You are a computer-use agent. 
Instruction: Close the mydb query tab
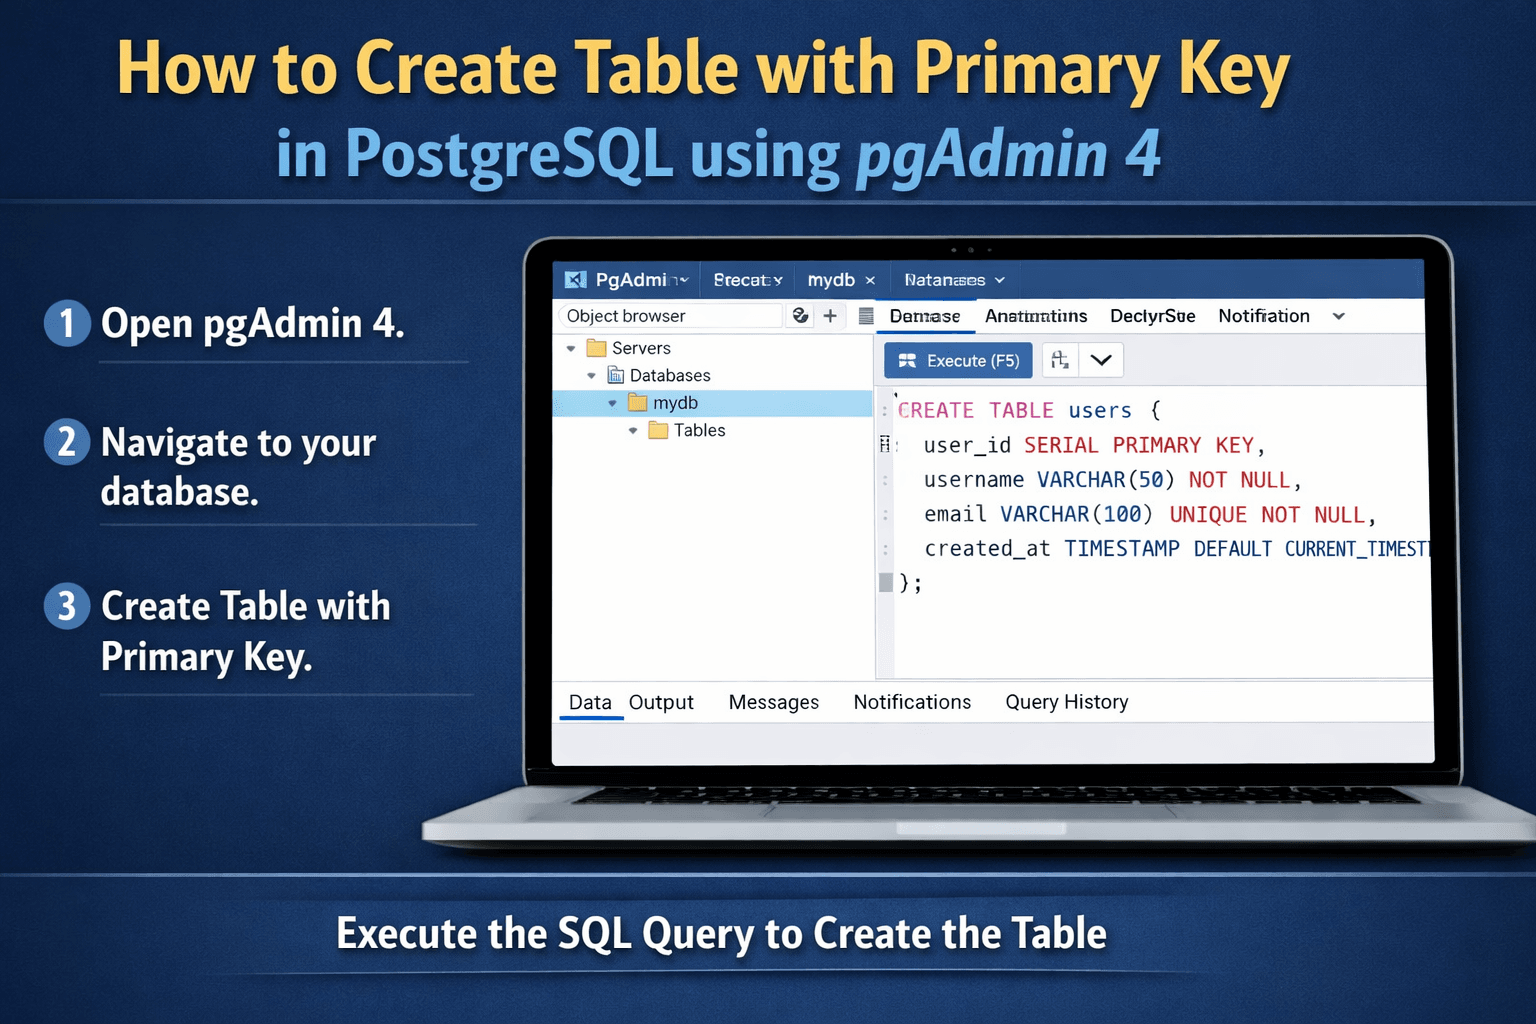pyautogui.click(x=869, y=280)
